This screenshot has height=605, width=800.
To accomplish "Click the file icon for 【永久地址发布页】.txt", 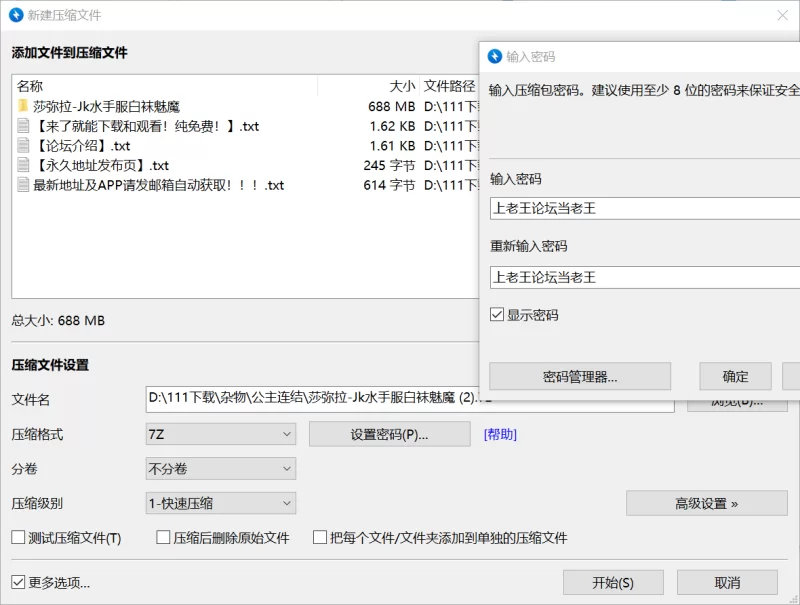I will pyautogui.click(x=24, y=165).
